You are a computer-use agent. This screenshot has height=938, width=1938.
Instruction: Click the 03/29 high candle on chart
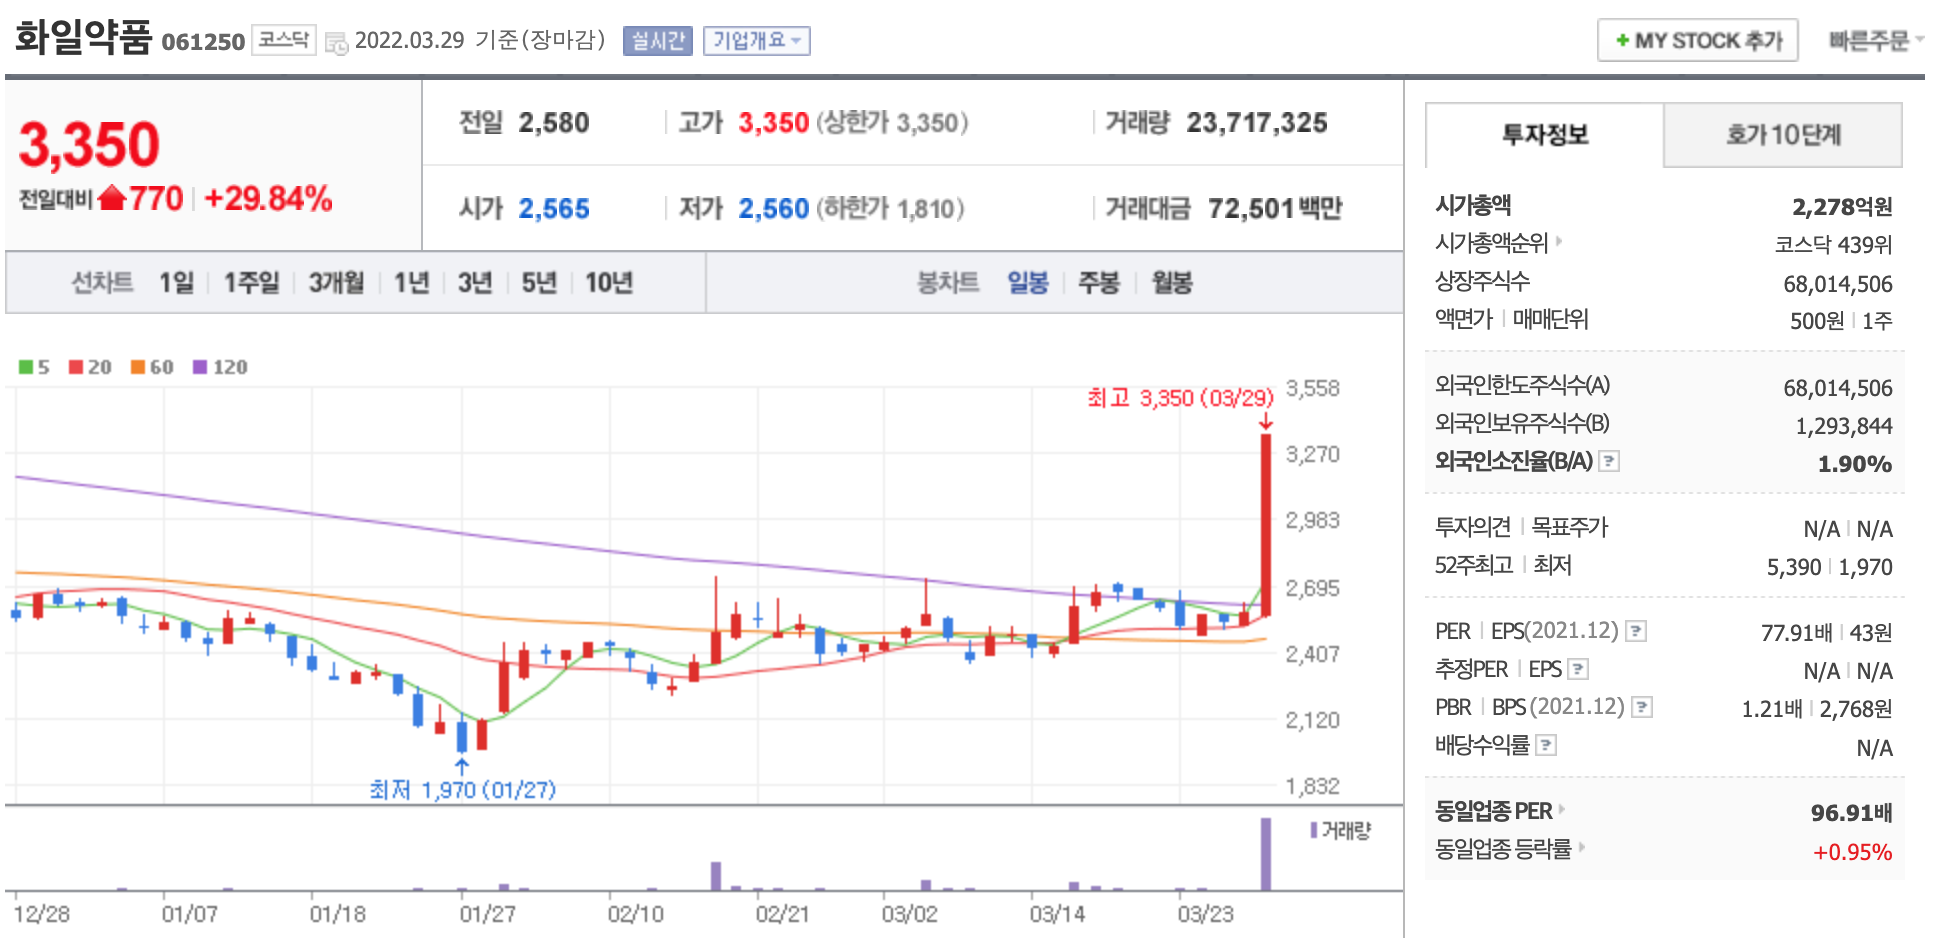coord(1266,525)
